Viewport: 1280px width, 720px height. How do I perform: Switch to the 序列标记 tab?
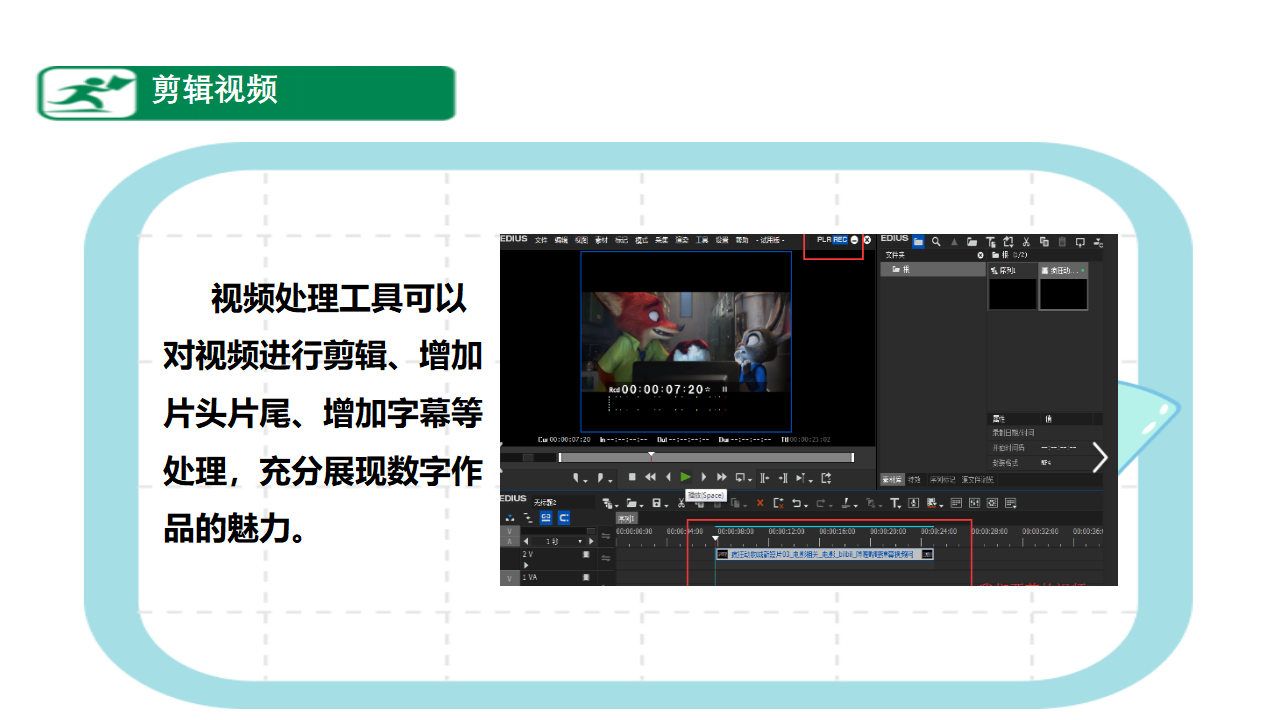coord(943,480)
